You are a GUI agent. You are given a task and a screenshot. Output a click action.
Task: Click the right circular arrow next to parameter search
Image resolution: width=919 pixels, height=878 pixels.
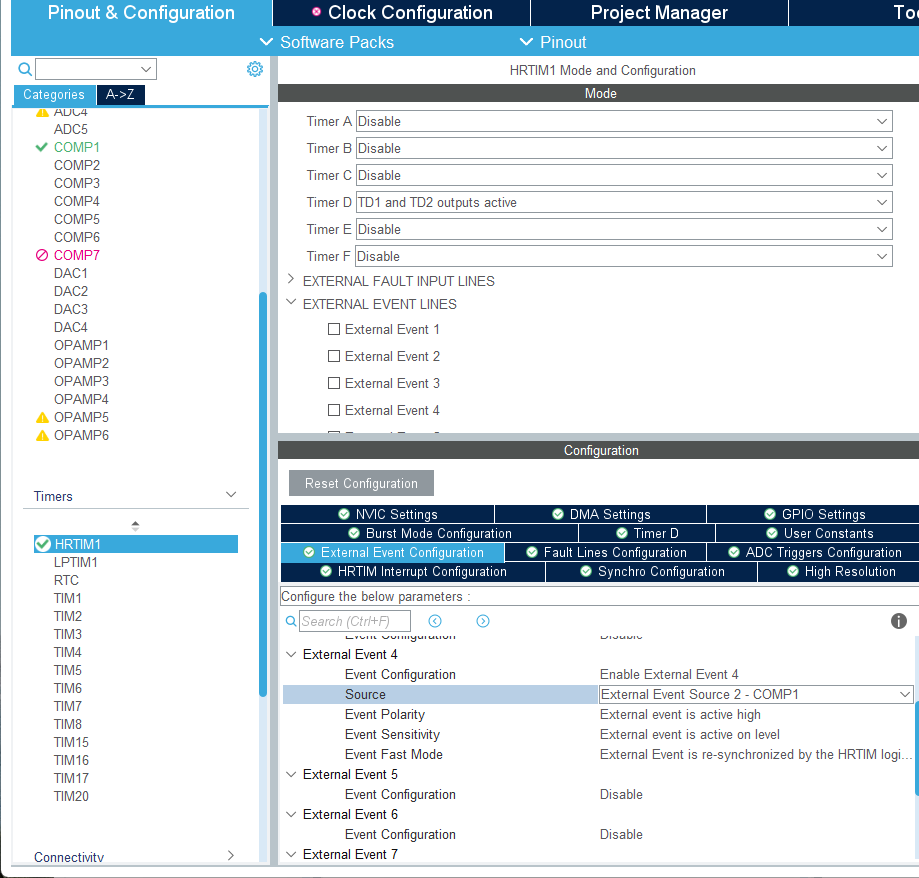[x=483, y=621]
